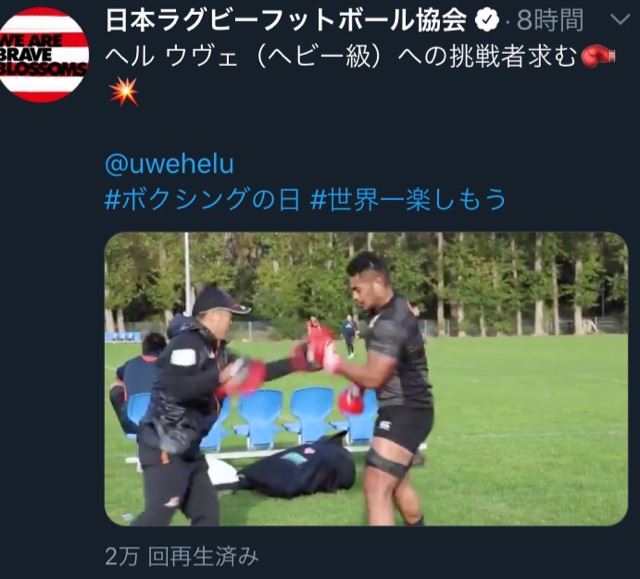Open the #世界一楽しもう hashtag

(x=408, y=200)
